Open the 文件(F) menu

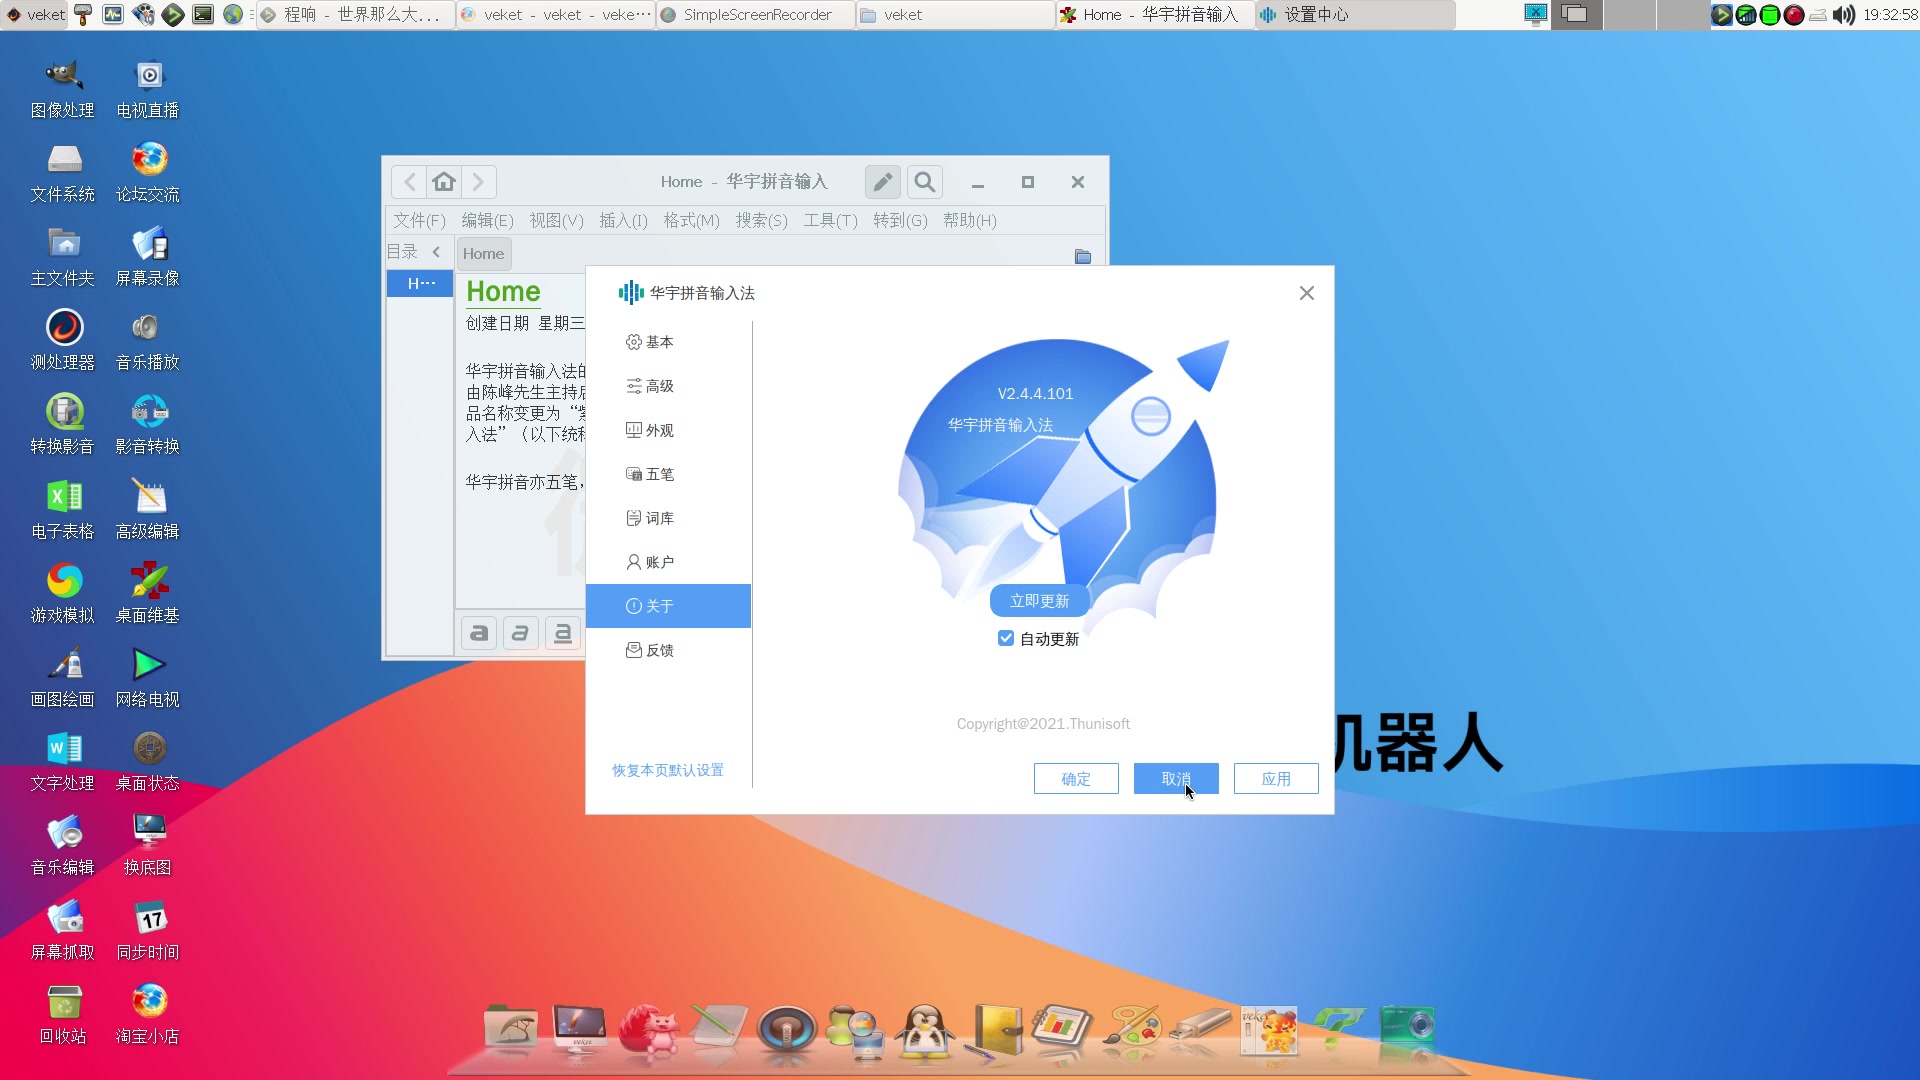coord(419,220)
